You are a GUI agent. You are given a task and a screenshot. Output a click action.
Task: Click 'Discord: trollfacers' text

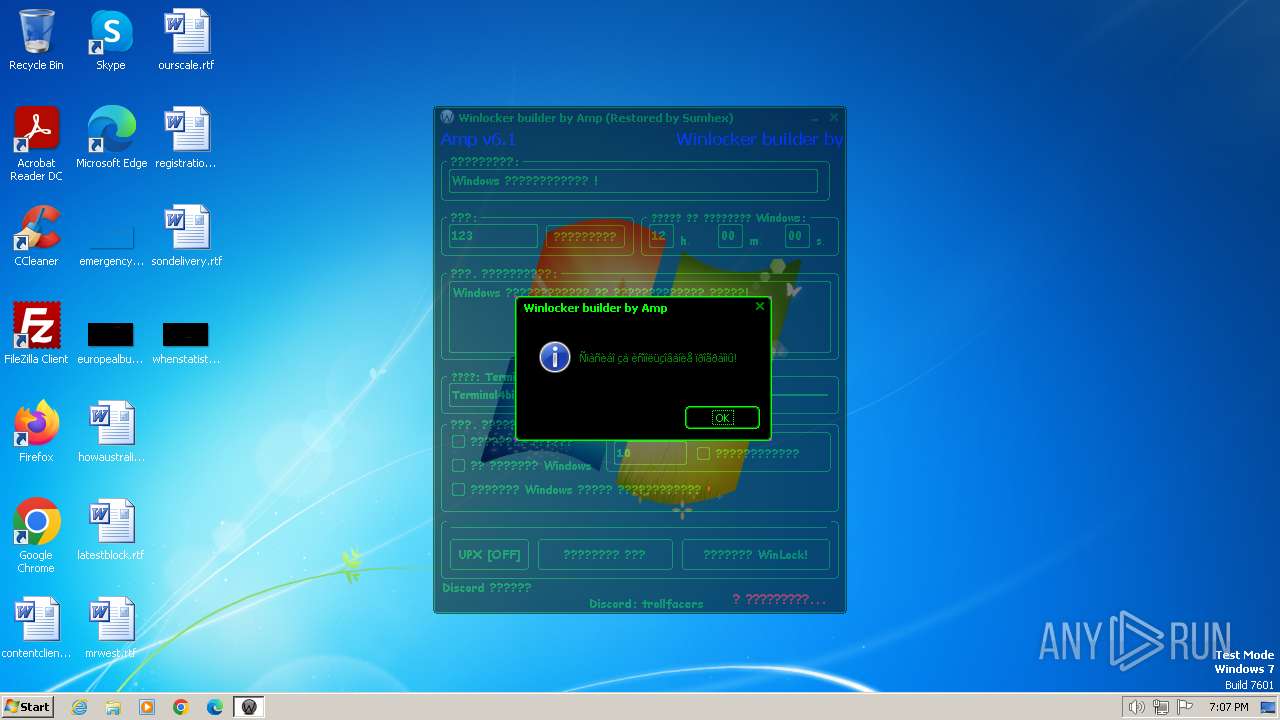(646, 604)
